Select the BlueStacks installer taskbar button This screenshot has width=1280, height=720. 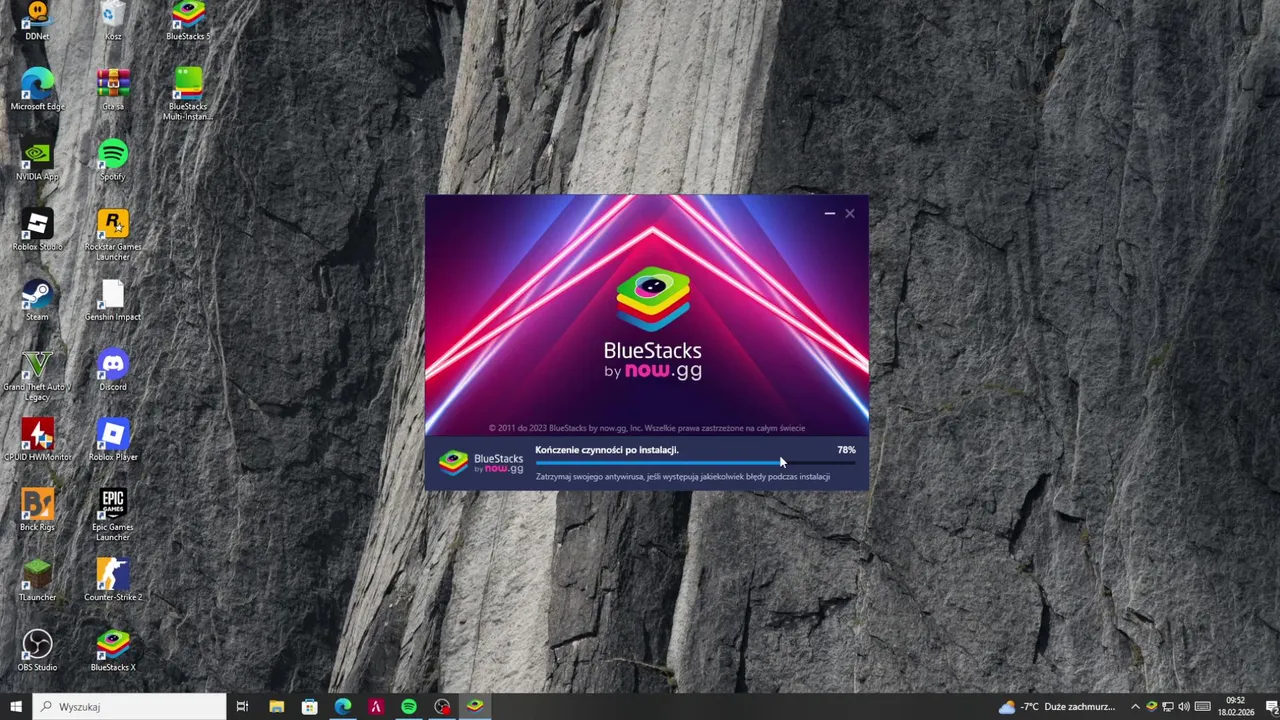tap(475, 707)
